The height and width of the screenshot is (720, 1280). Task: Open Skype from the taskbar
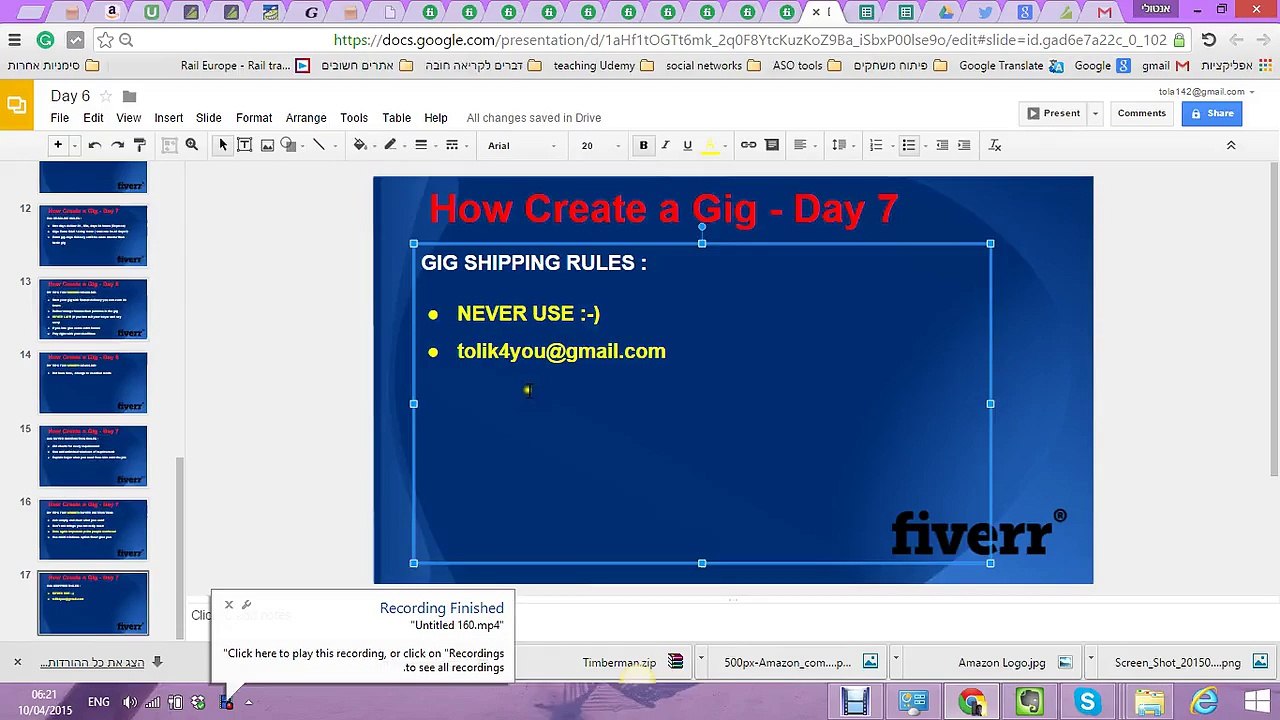(x=1087, y=702)
